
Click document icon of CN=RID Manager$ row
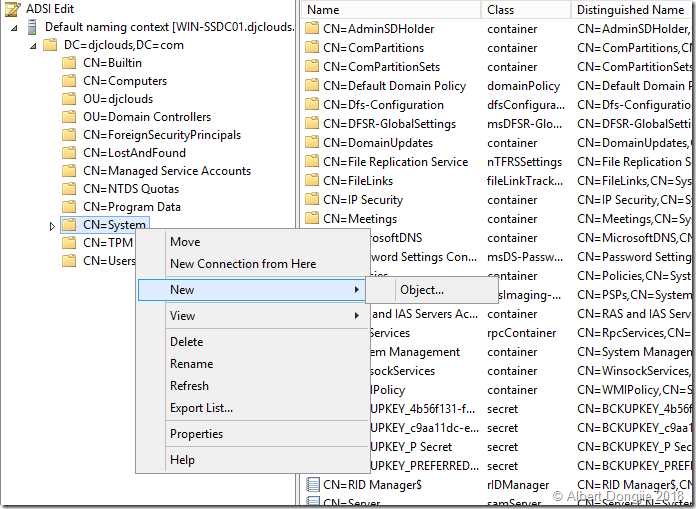(312, 485)
